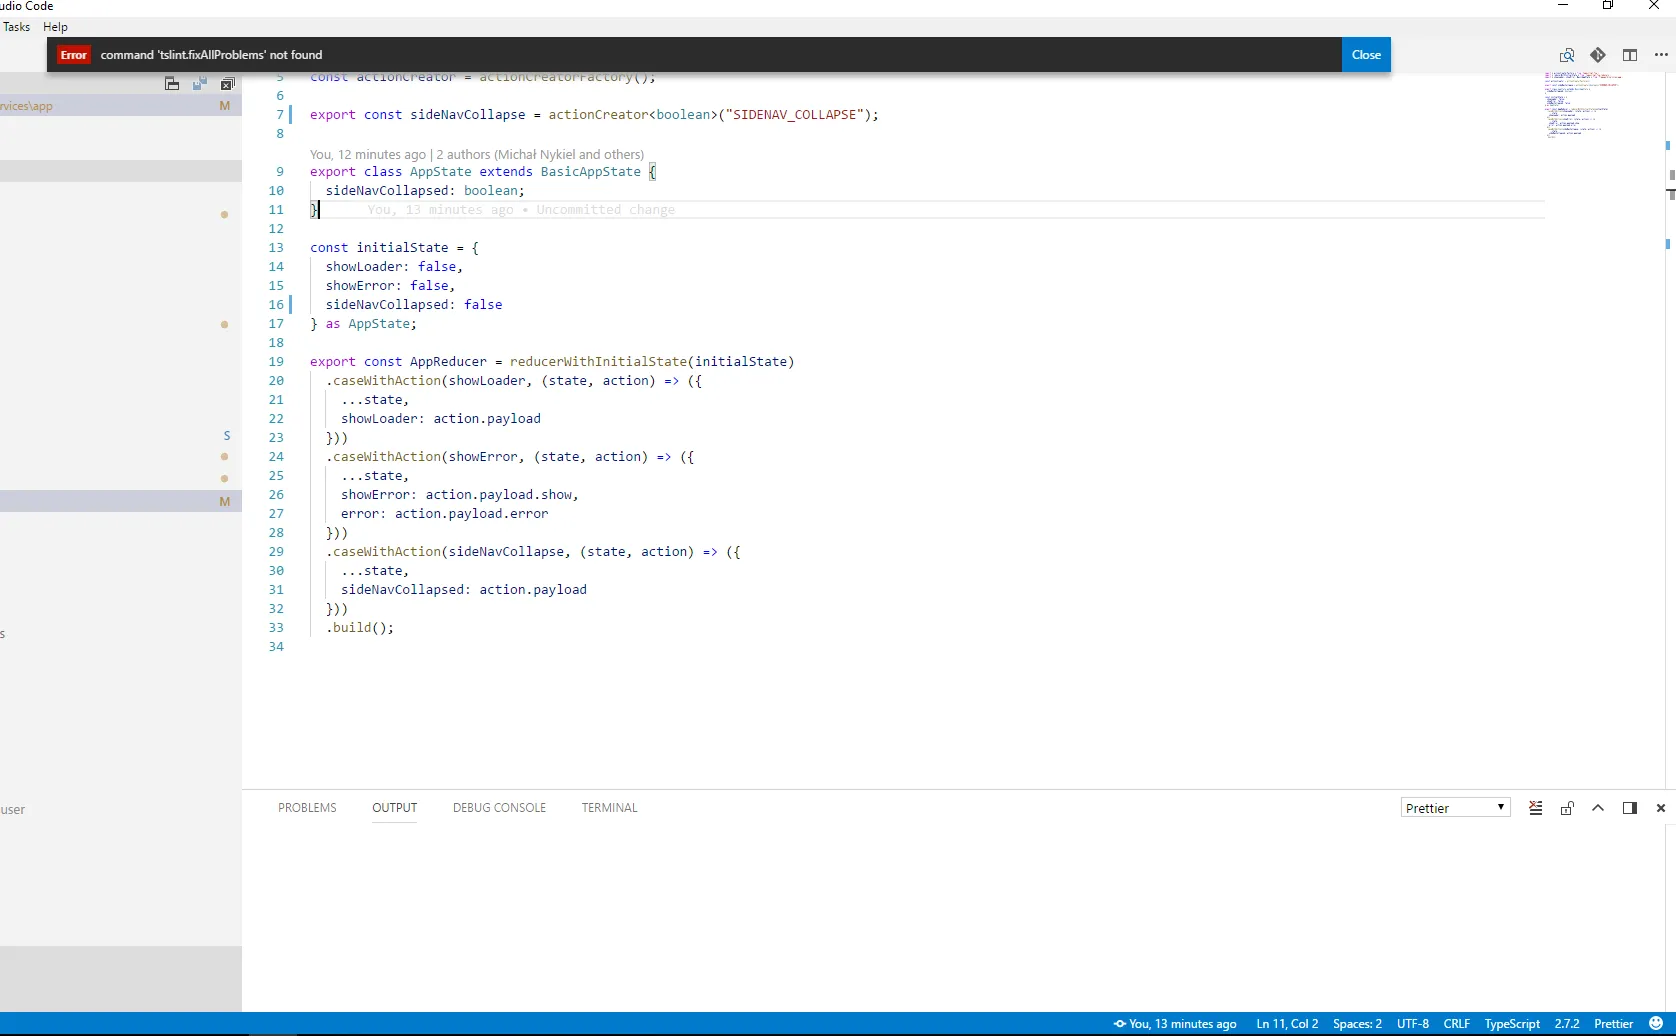Screen dimensions: 1676x1036
Task: Switch to the PROBLEMS panel tab
Action: [x=307, y=808]
